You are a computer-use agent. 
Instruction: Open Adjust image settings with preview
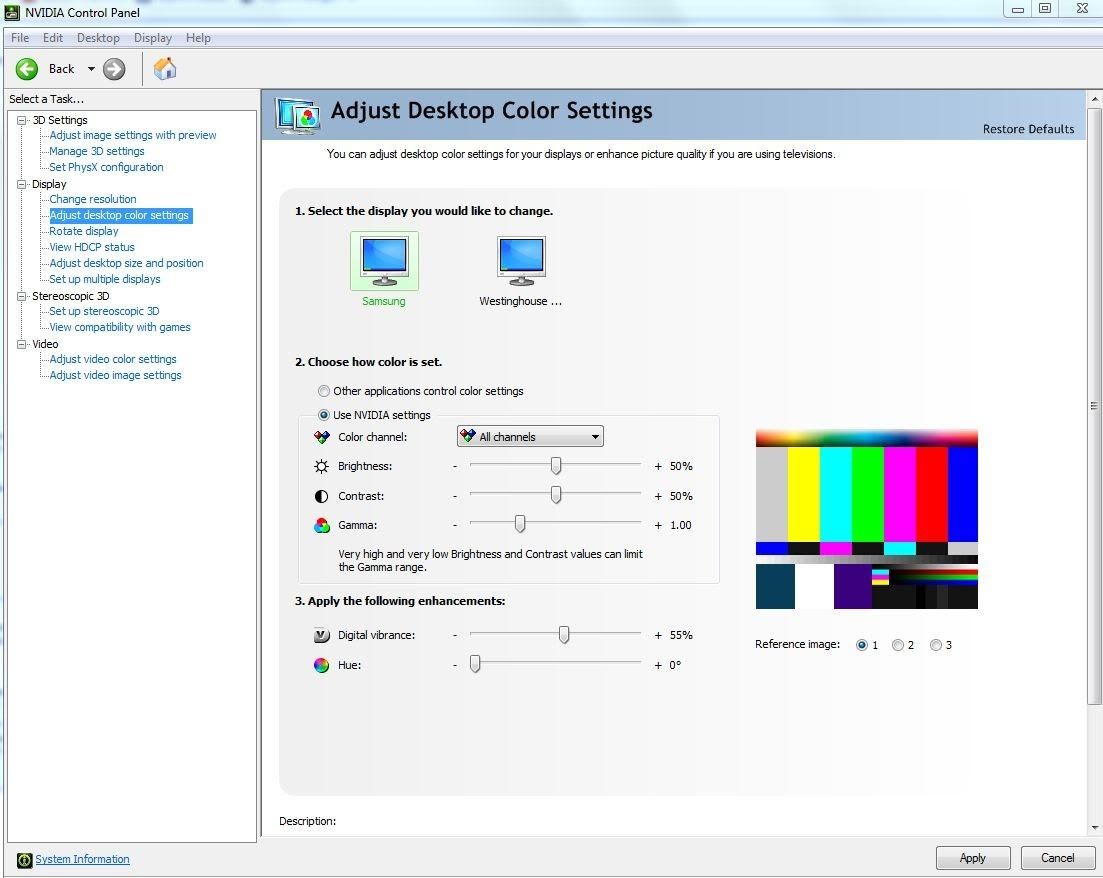133,135
